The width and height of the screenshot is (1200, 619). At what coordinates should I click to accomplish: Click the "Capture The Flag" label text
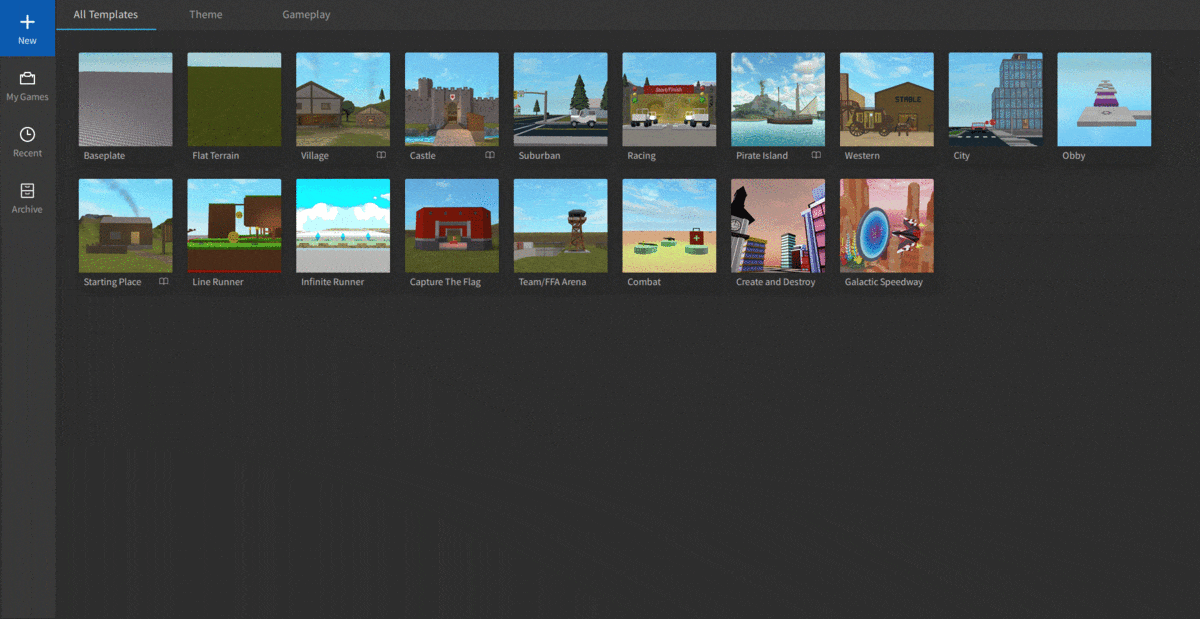tap(445, 282)
